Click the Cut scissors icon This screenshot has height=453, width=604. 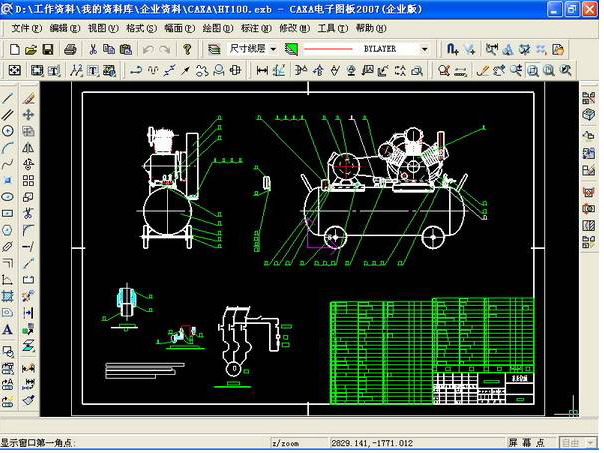pyautogui.click(x=92, y=48)
